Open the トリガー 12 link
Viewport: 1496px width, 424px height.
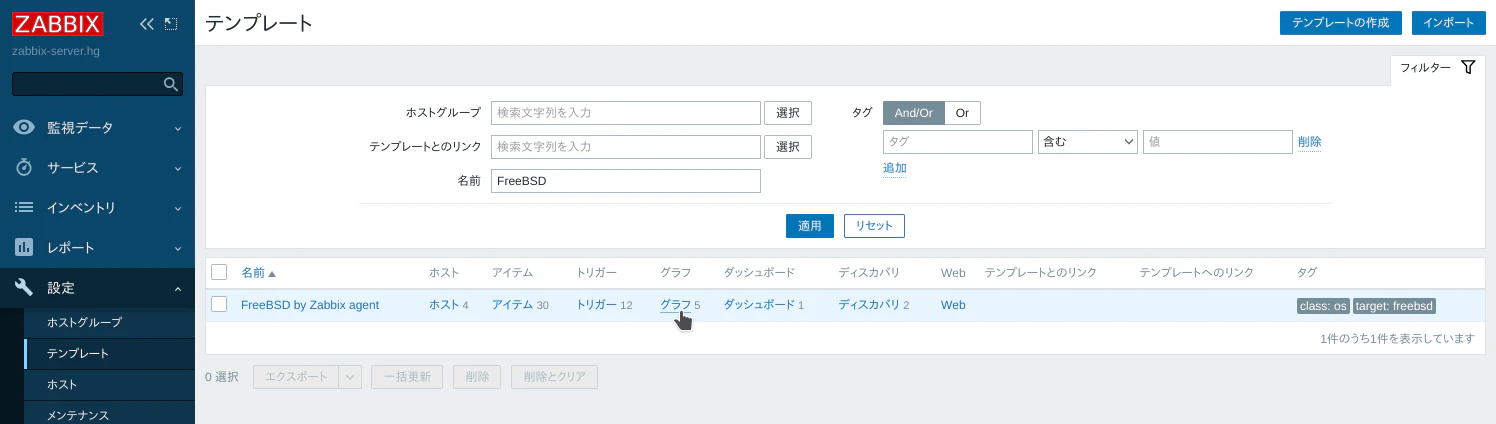[596, 305]
